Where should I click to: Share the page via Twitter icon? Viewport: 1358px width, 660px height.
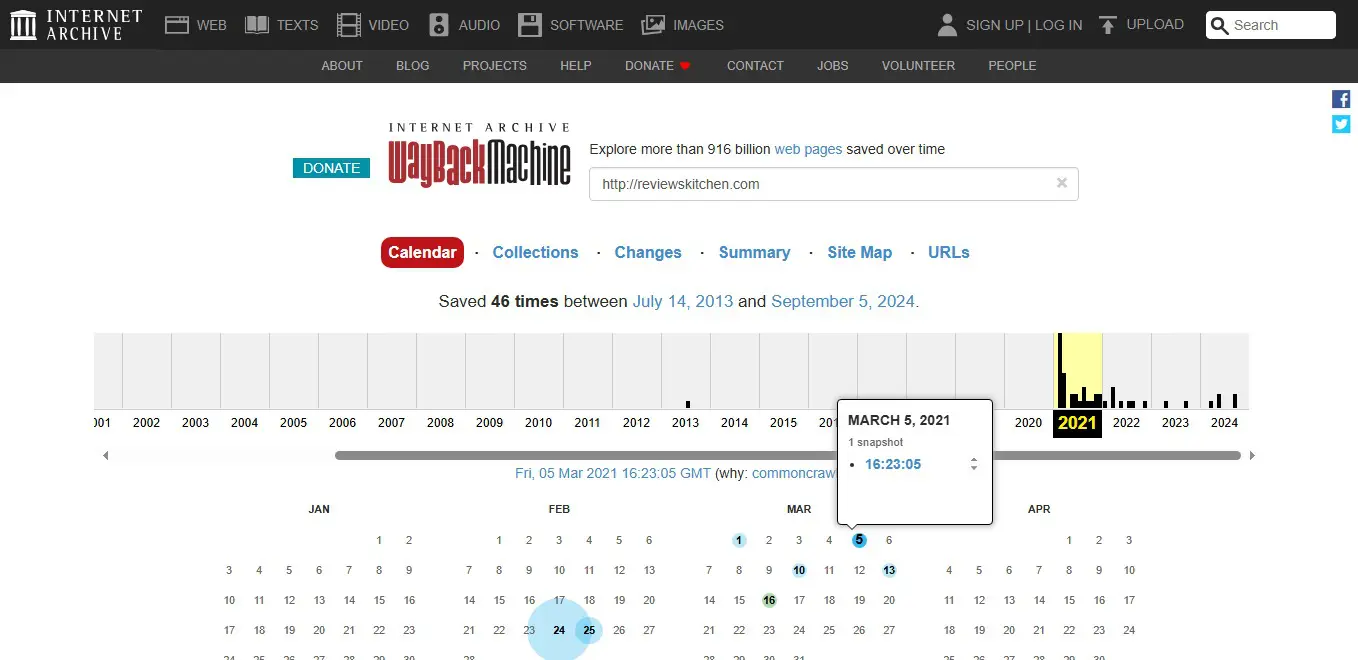pos(1341,124)
